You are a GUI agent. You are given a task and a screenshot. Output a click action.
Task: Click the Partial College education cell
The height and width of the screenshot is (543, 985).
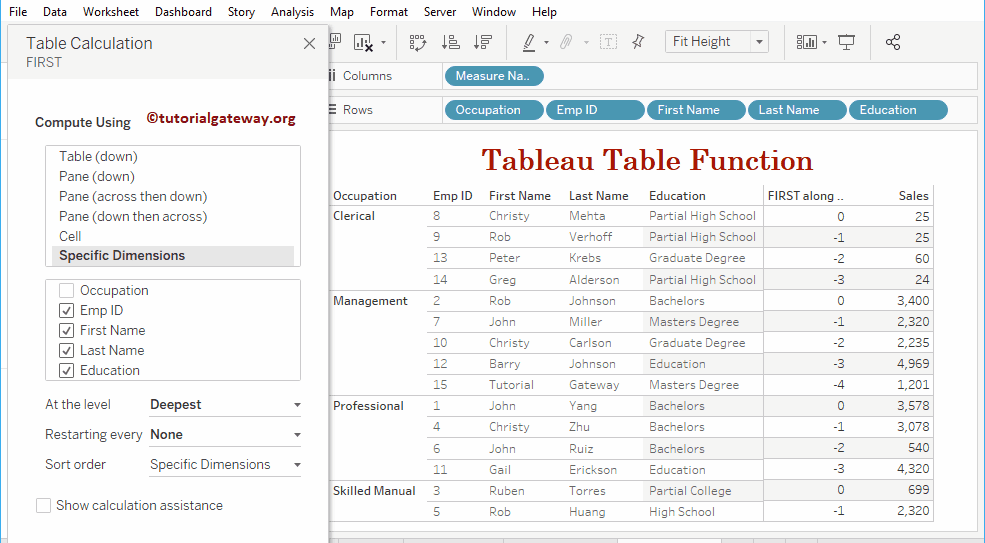[690, 491]
